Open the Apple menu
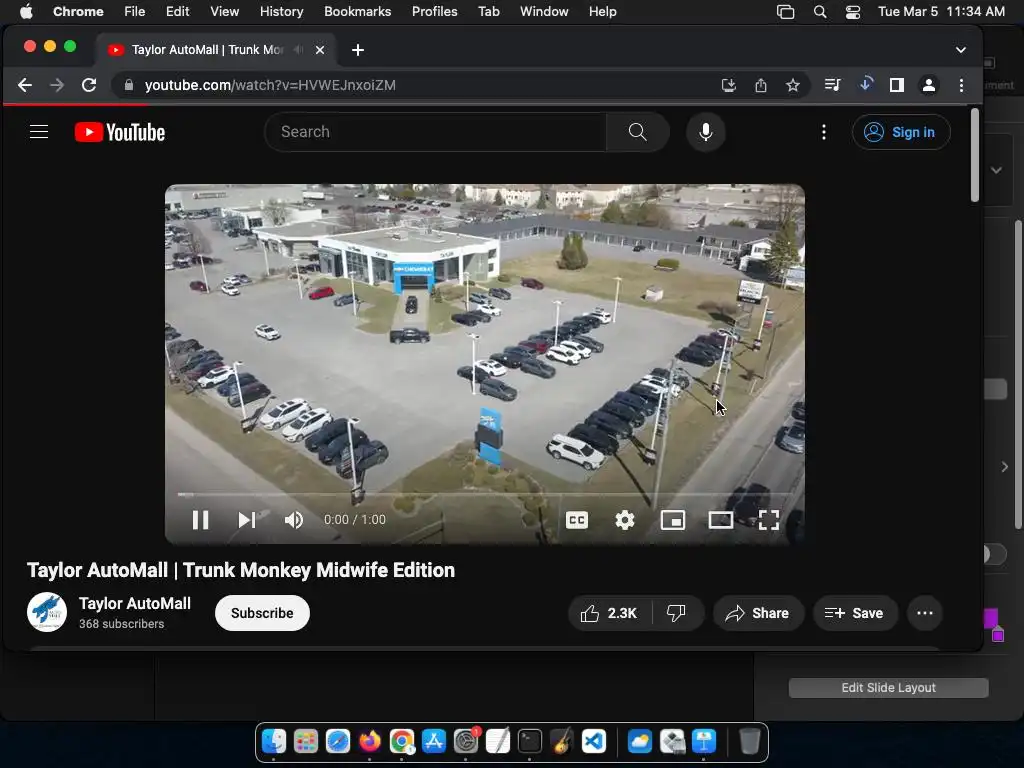The width and height of the screenshot is (1024, 768). tap(26, 11)
